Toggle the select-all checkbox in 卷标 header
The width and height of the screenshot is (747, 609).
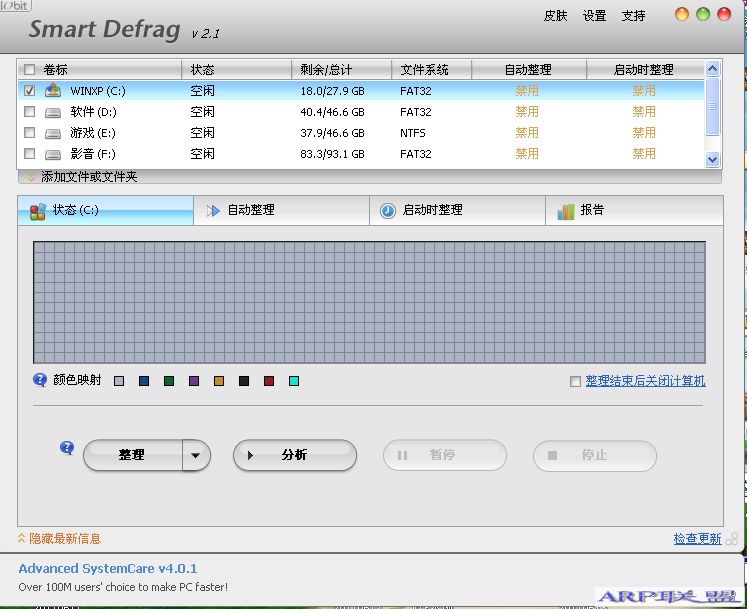point(30,70)
